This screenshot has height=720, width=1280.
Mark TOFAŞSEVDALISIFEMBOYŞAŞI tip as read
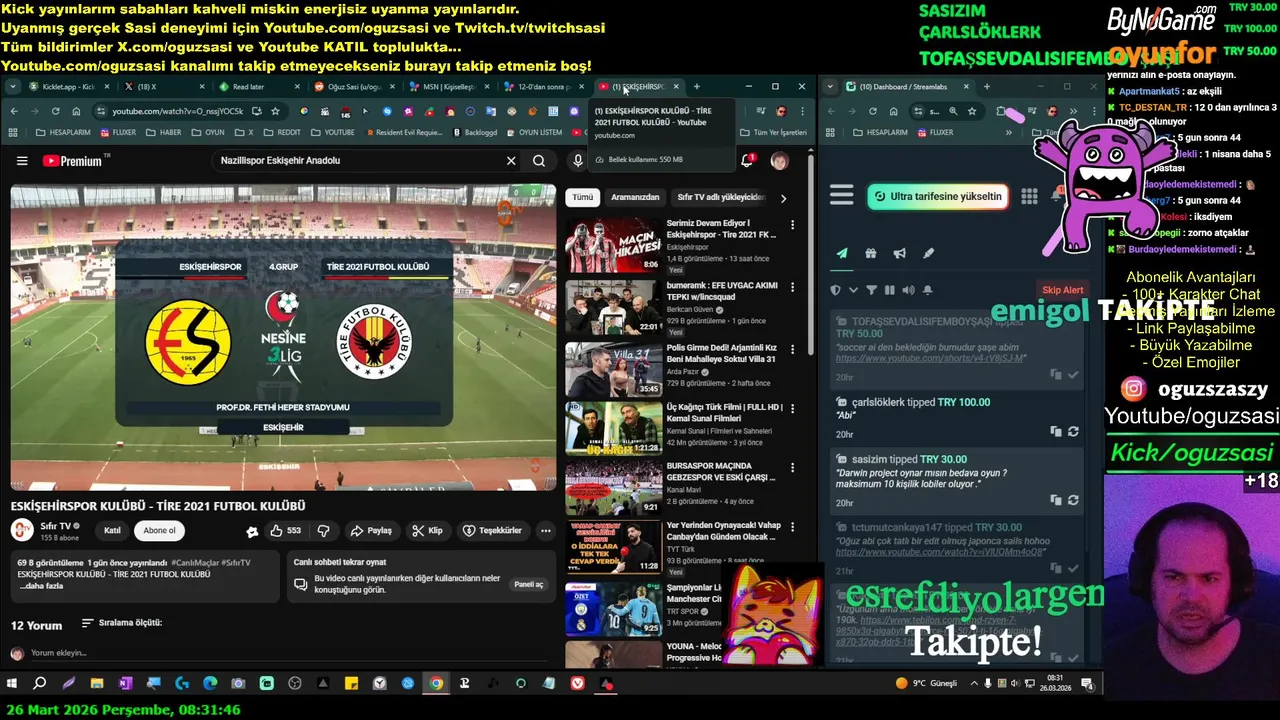coord(1073,375)
